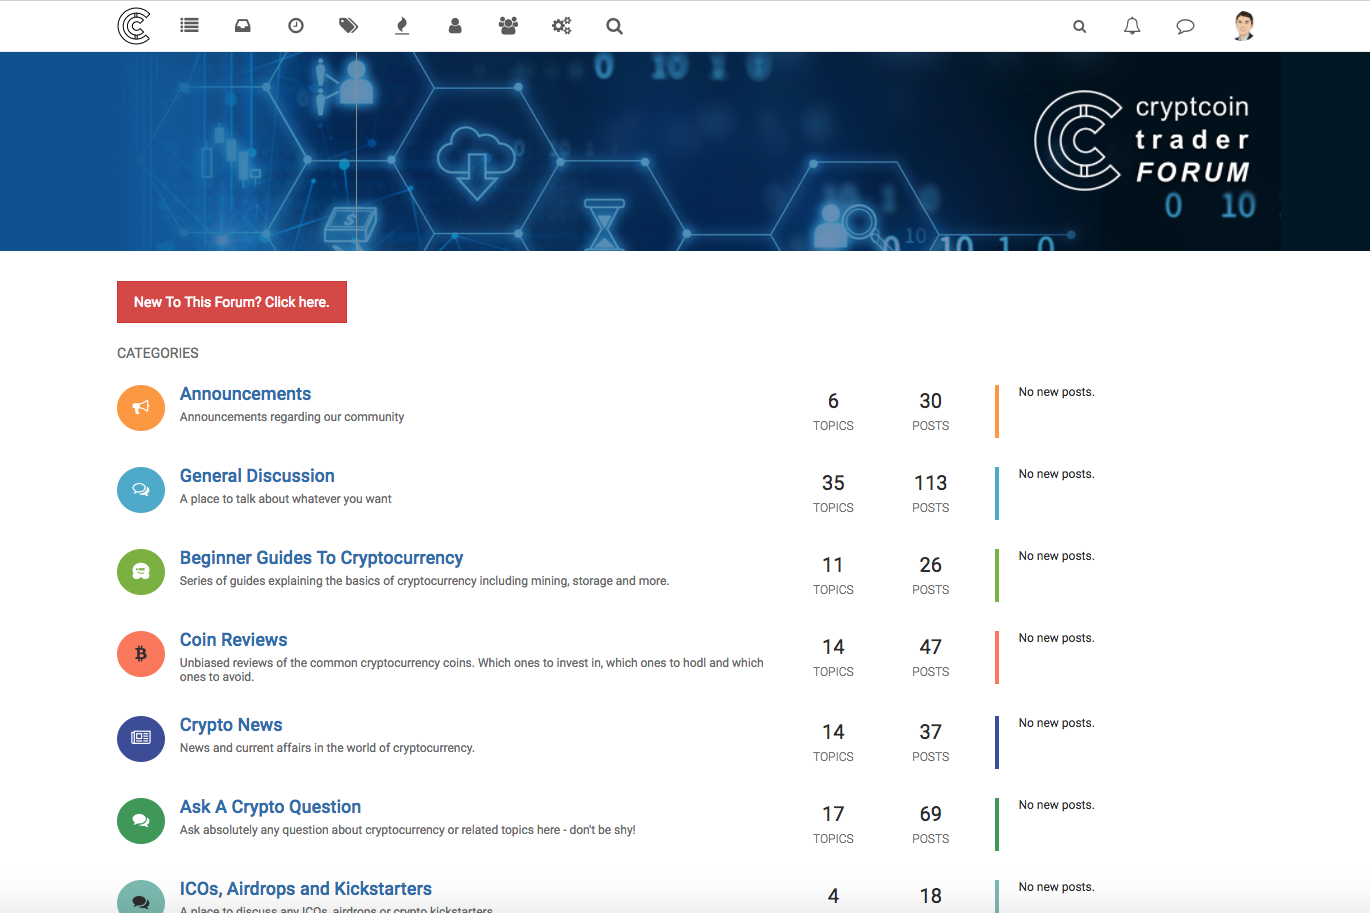Open the General Discussion category

[x=257, y=475]
